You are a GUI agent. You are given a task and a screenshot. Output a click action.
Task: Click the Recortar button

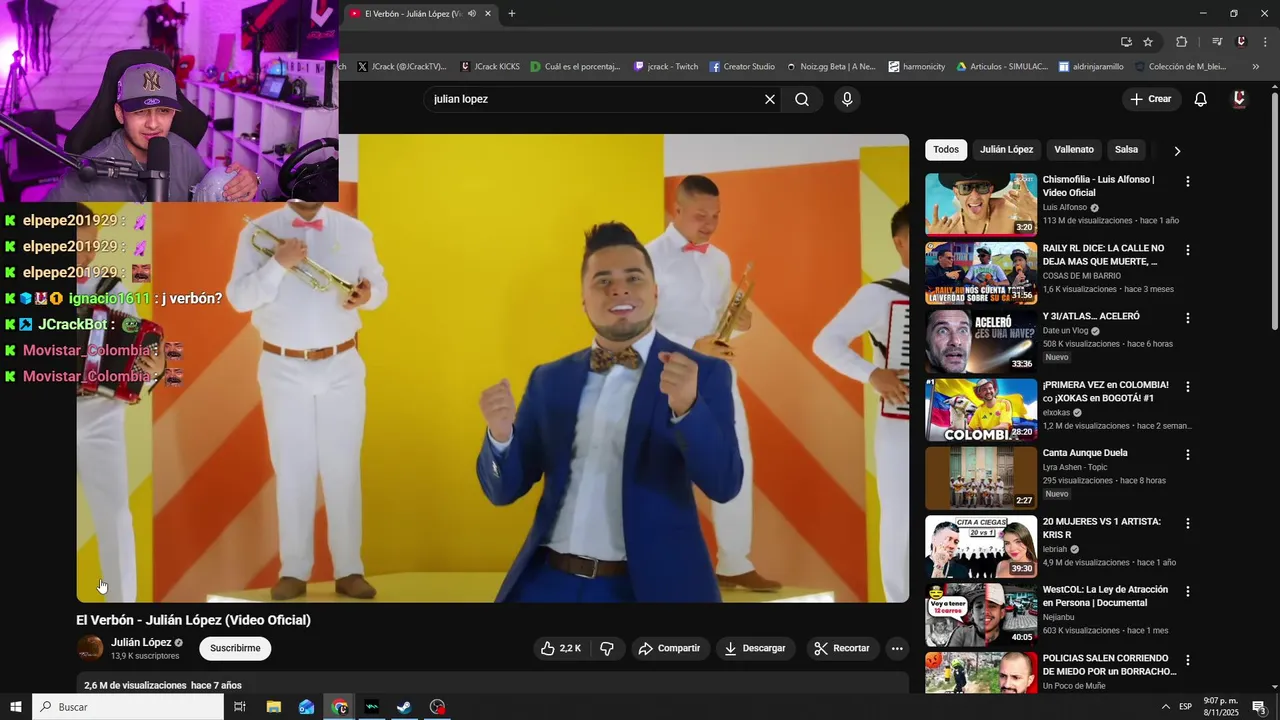pyautogui.click(x=842, y=648)
